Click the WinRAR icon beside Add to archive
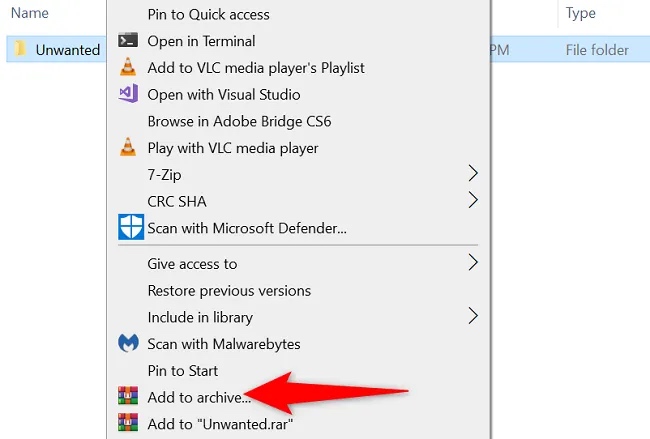This screenshot has width=650, height=439. 128,396
